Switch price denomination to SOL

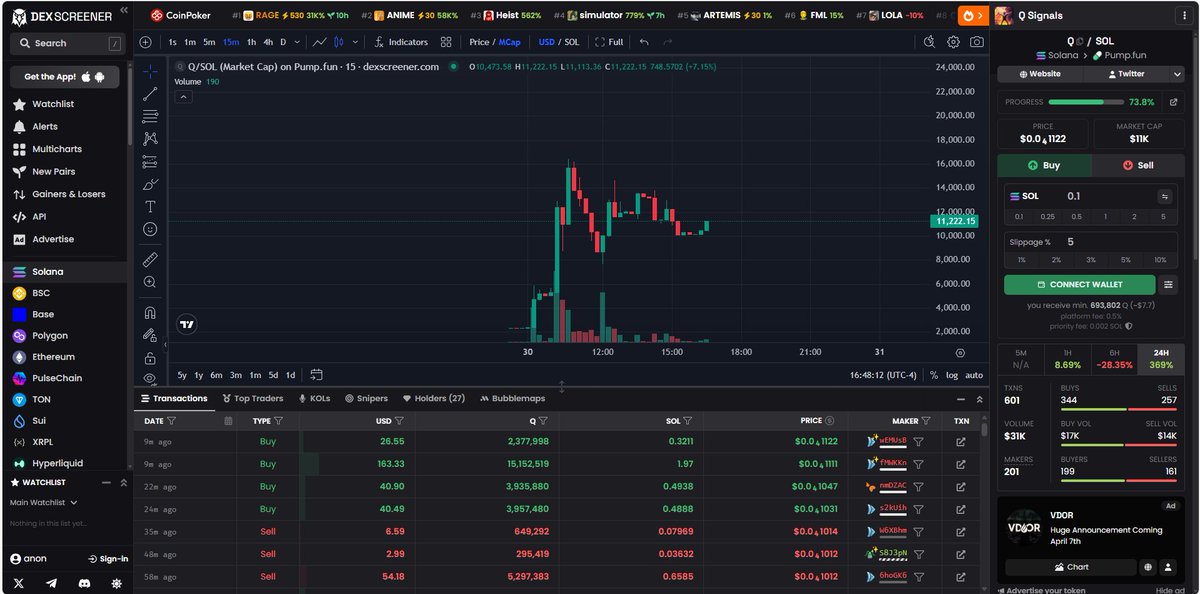pos(570,42)
